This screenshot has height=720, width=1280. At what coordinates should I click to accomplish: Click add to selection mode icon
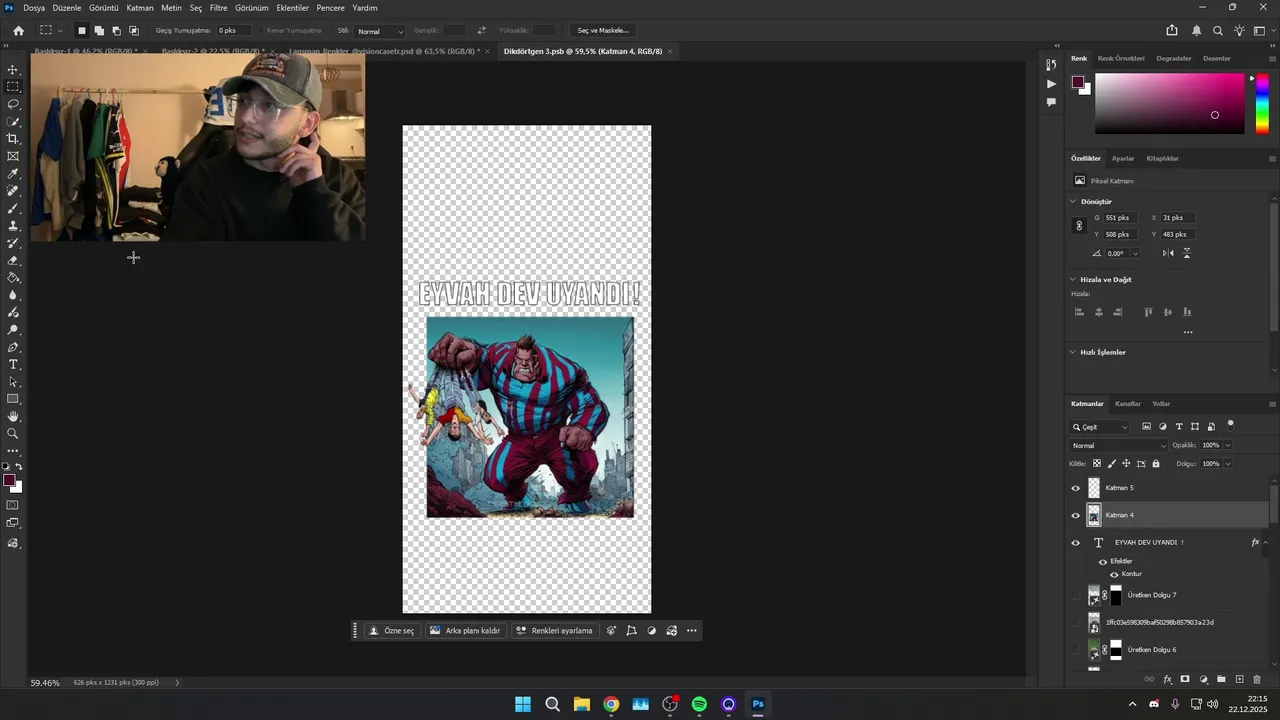click(99, 30)
